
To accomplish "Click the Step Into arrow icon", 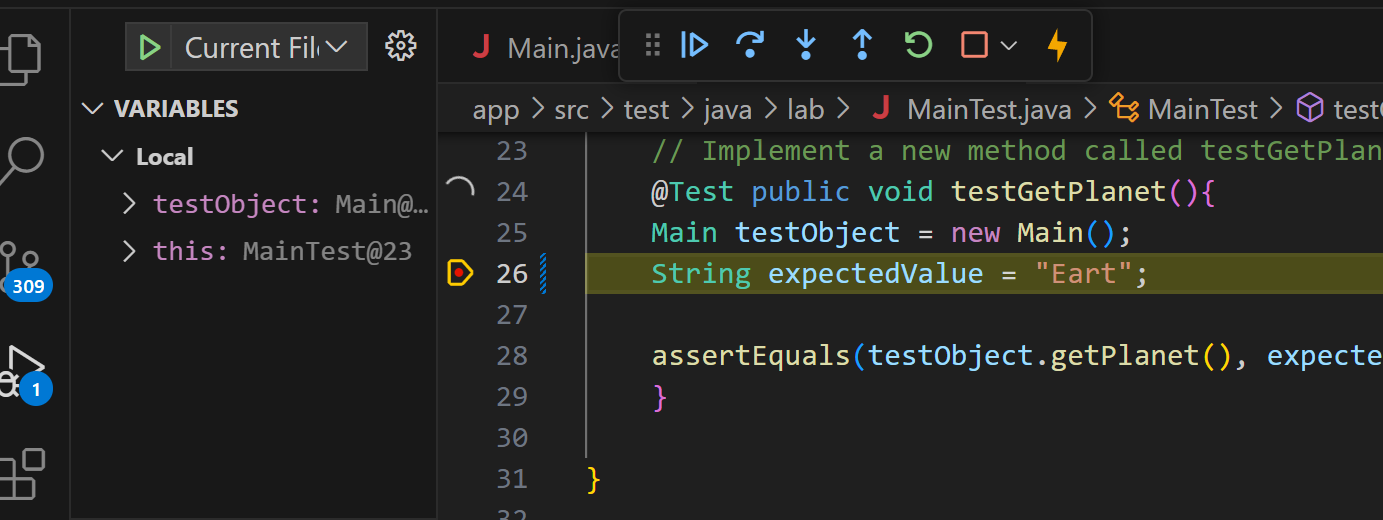I will point(805,45).
